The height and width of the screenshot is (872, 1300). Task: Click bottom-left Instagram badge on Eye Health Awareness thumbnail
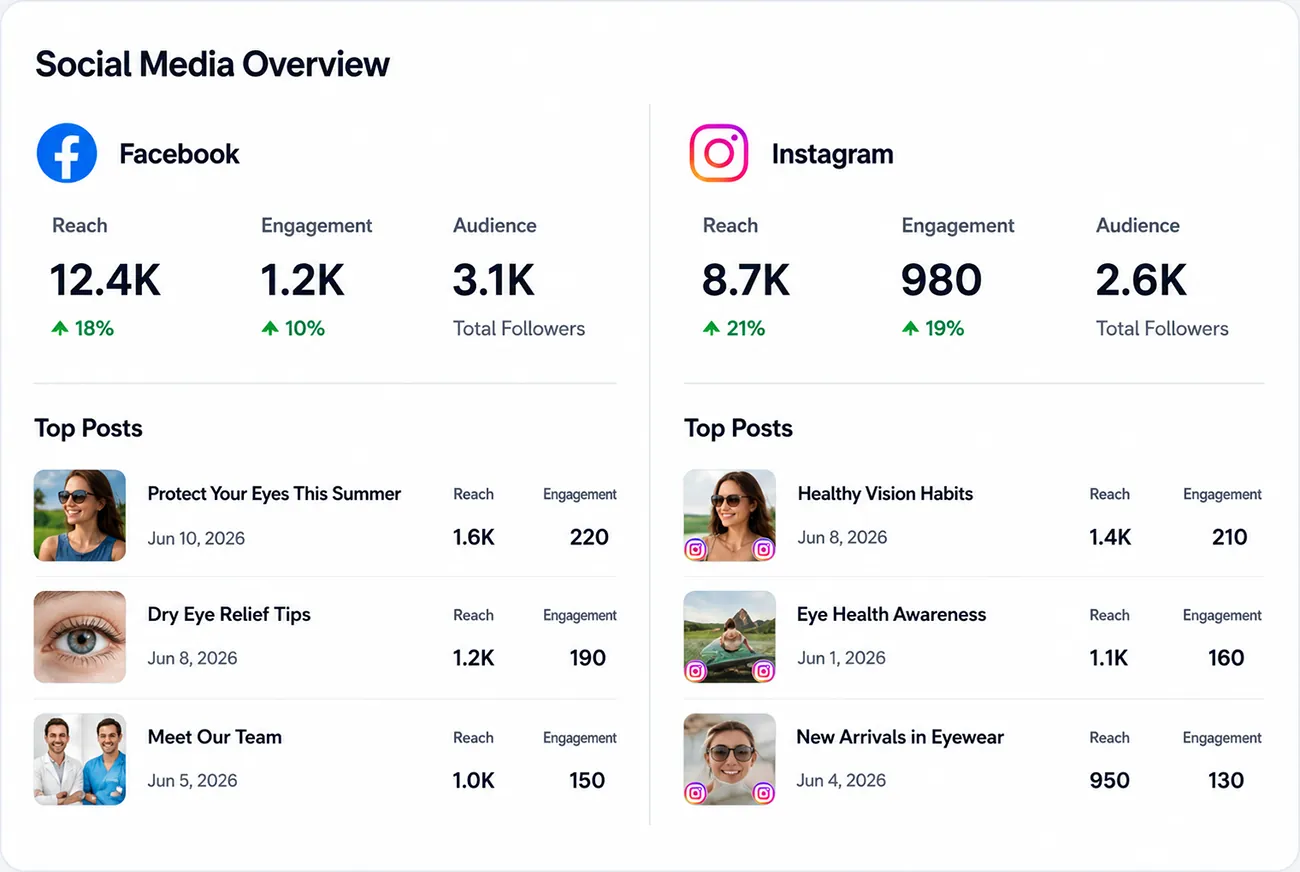click(695, 671)
